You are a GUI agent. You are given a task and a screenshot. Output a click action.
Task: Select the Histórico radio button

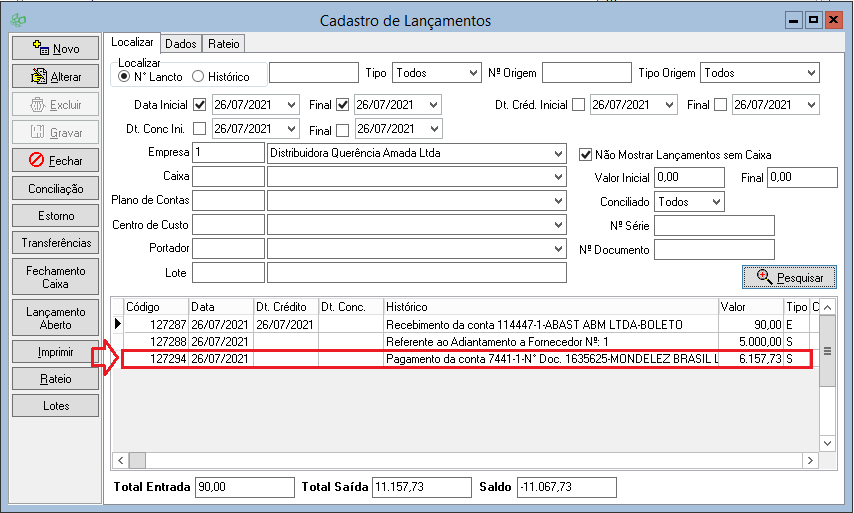198,76
